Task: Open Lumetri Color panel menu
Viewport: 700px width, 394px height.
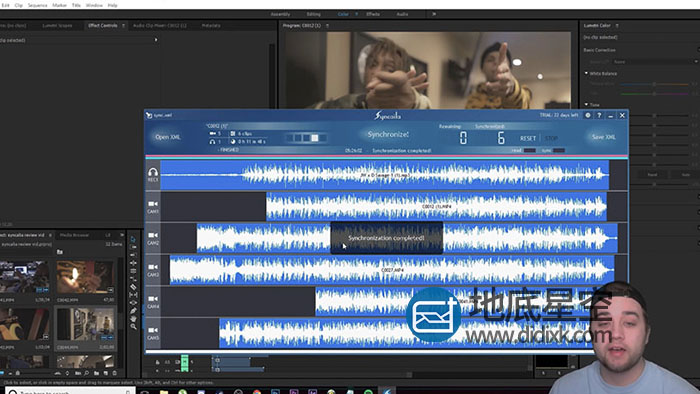Action: point(617,25)
